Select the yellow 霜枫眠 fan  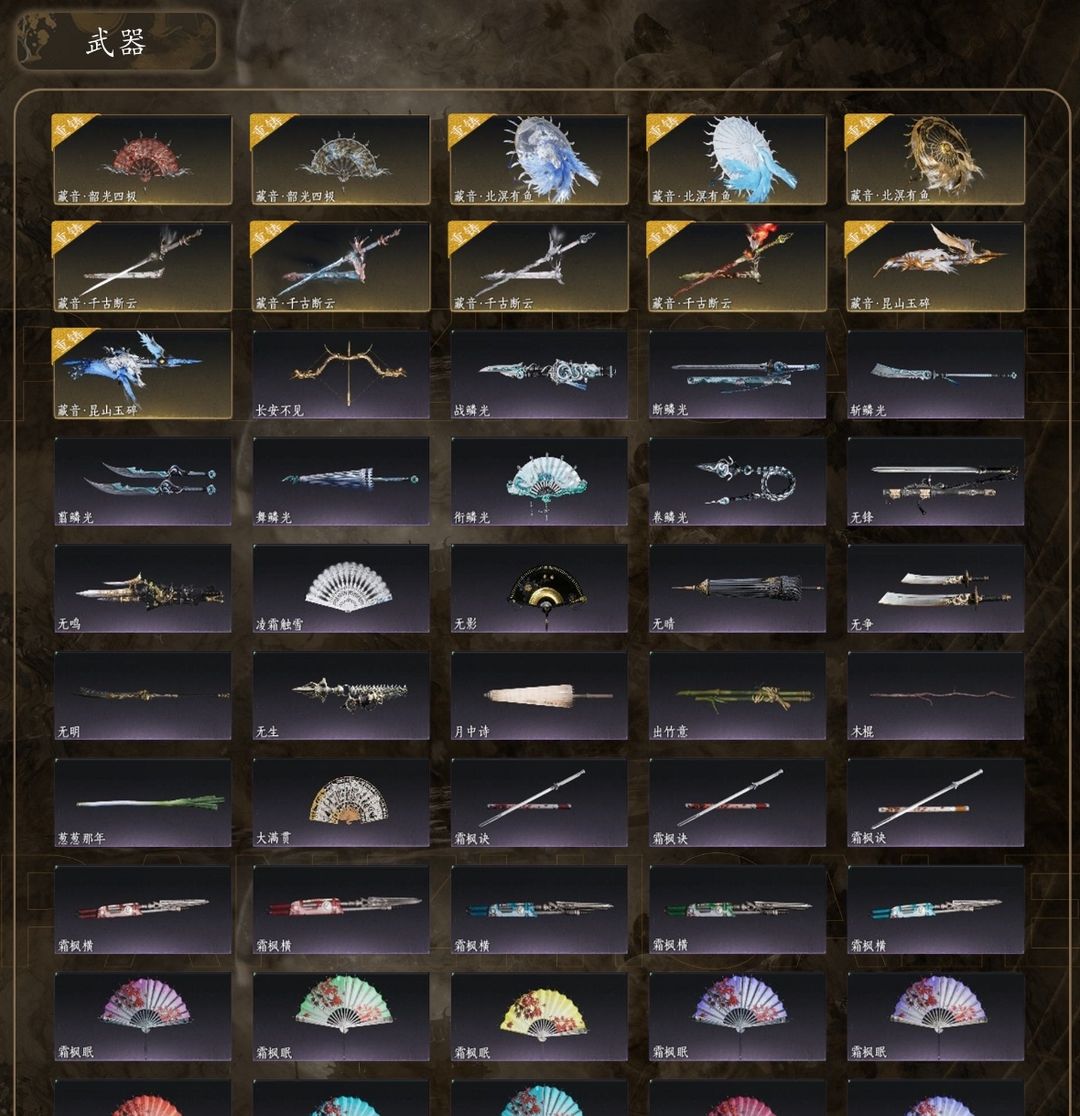tap(539, 1017)
